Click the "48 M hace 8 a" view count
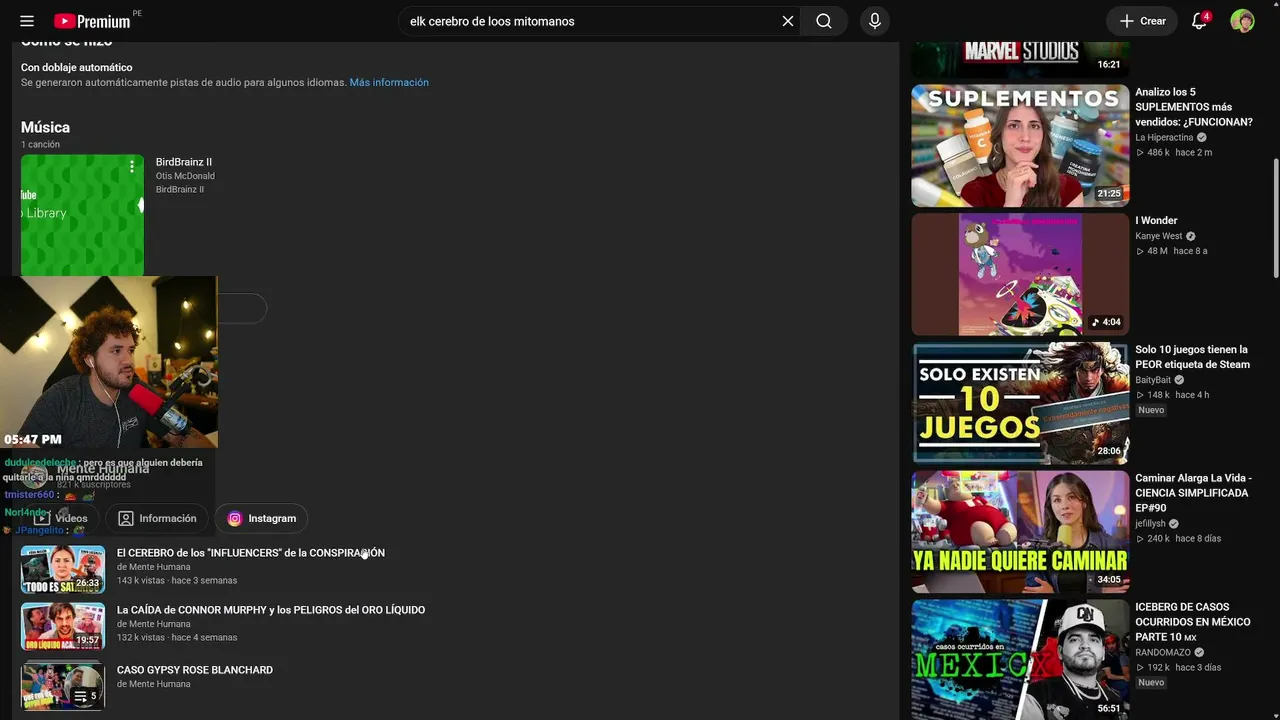 (1171, 251)
